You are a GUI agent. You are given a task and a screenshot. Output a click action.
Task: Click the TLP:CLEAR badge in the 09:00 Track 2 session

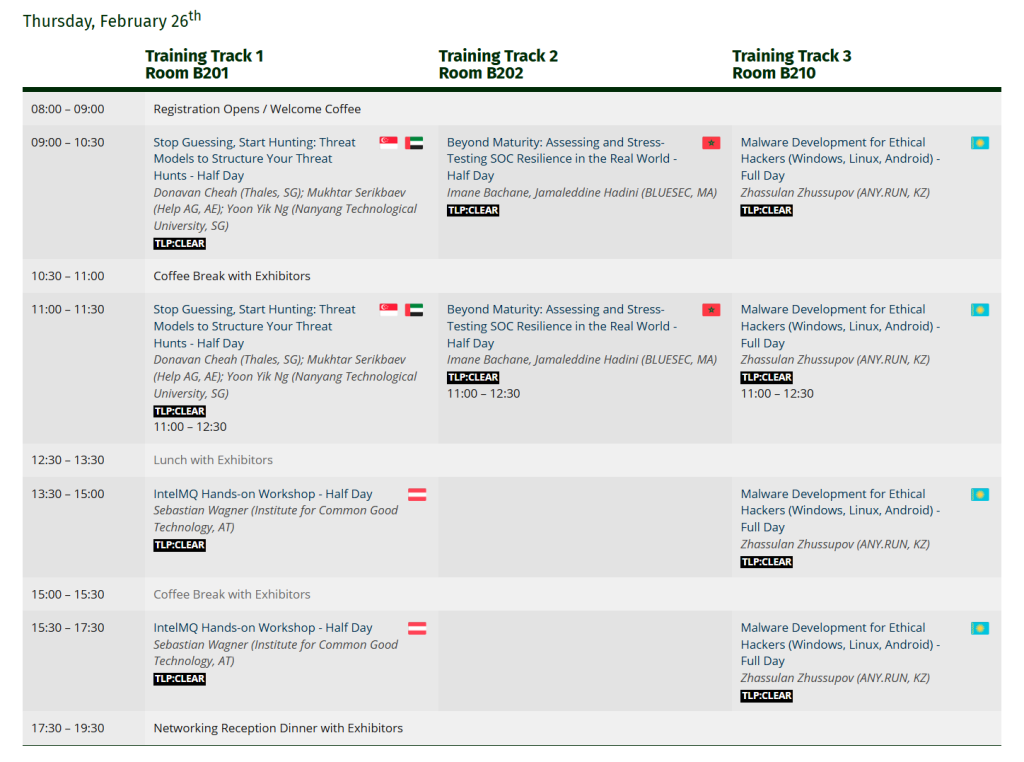click(x=473, y=210)
